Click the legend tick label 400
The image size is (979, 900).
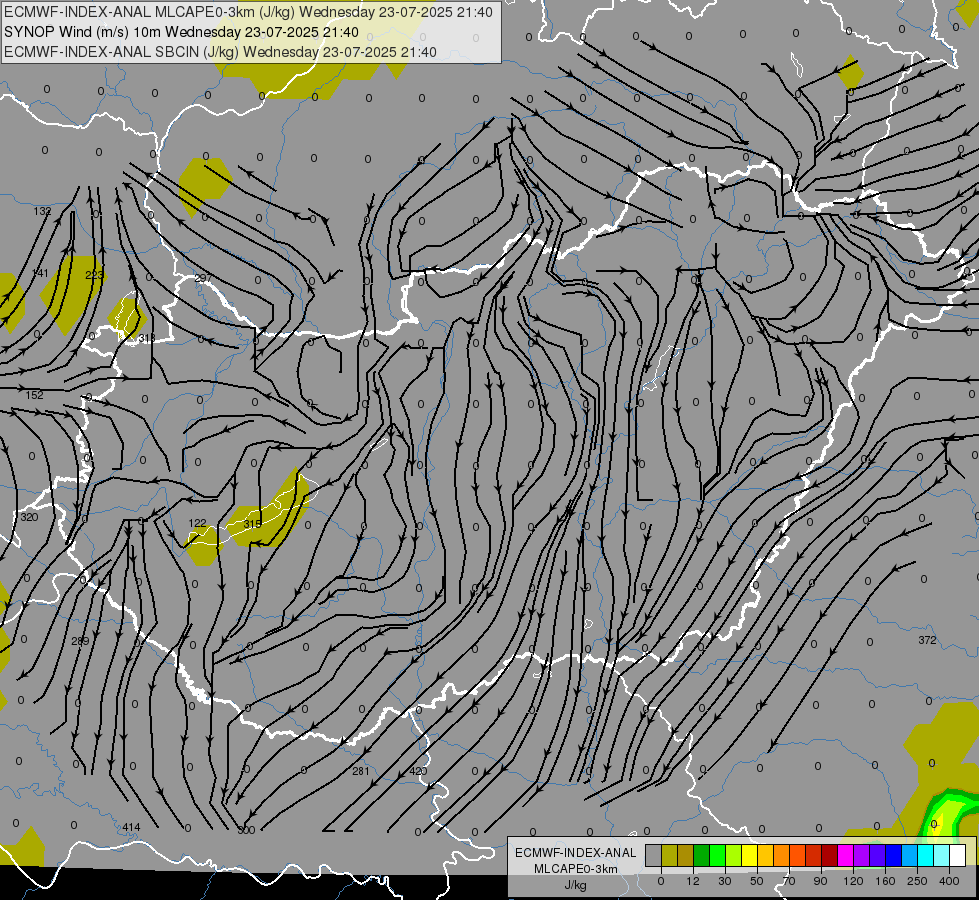[x=949, y=881]
